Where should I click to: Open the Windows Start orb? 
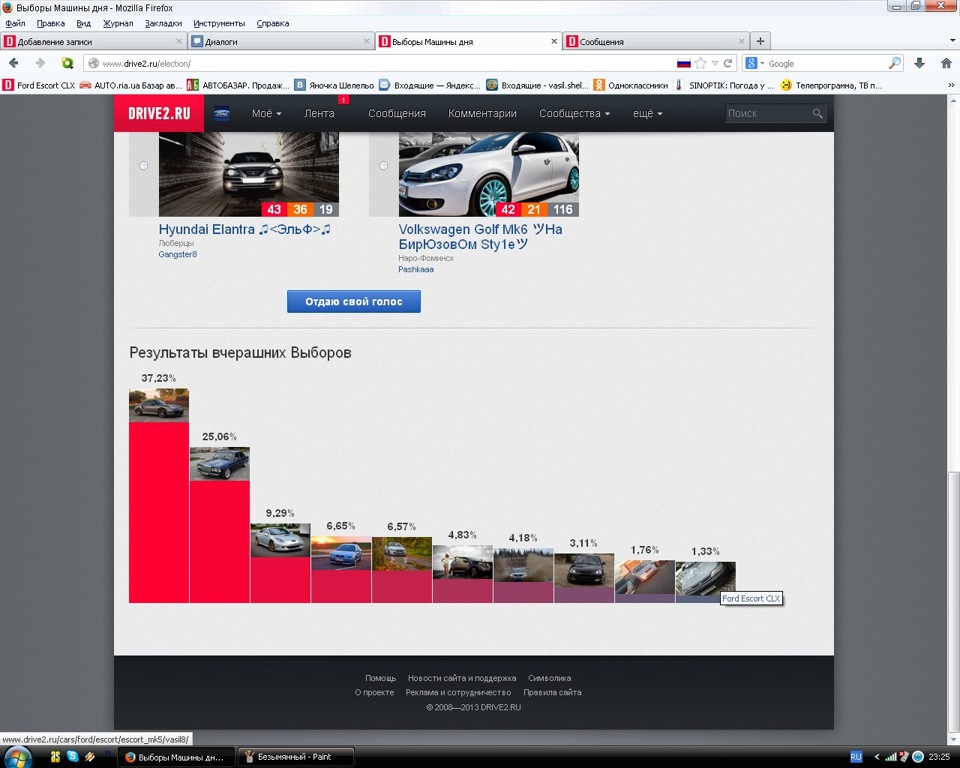coord(18,757)
